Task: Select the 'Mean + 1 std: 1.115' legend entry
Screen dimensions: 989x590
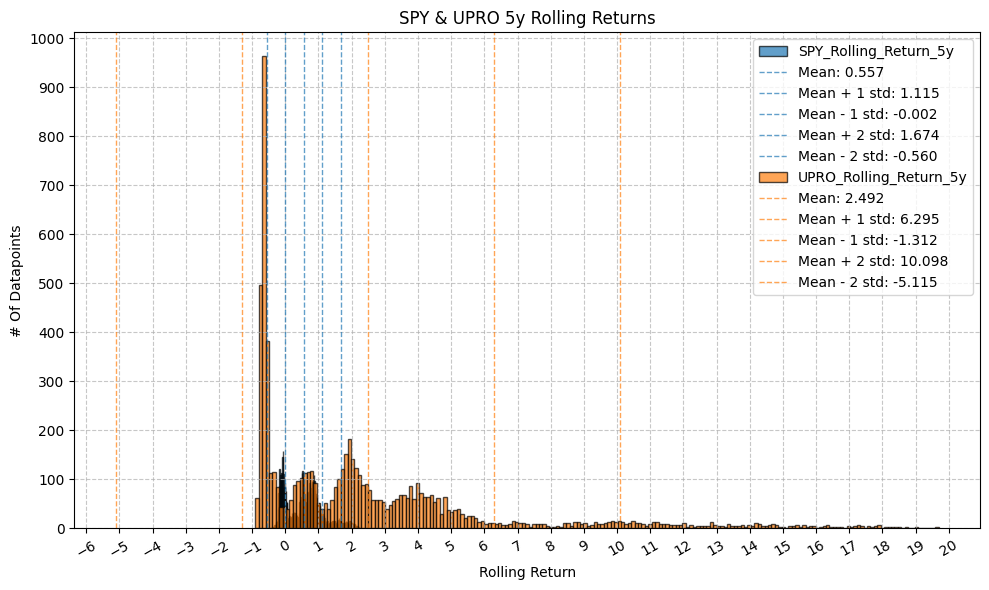Action: pos(868,93)
